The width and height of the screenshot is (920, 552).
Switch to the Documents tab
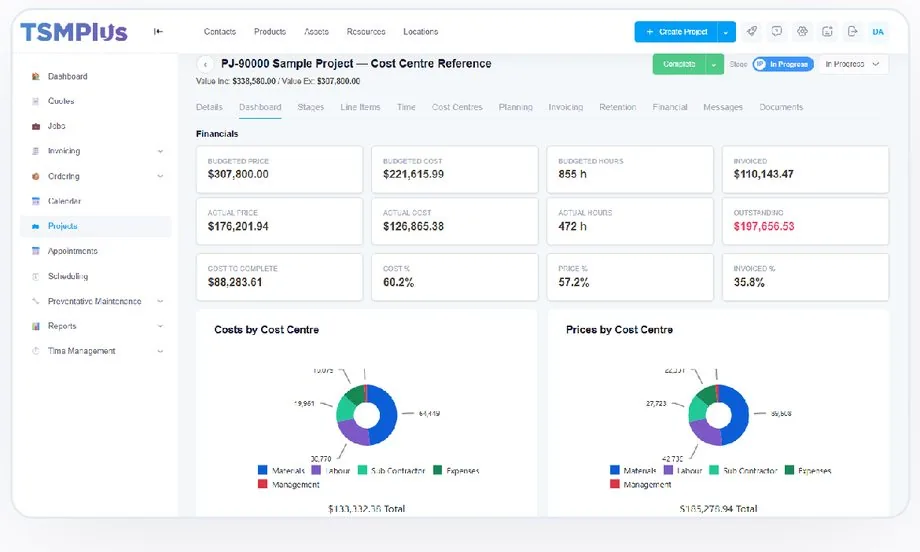click(781, 107)
